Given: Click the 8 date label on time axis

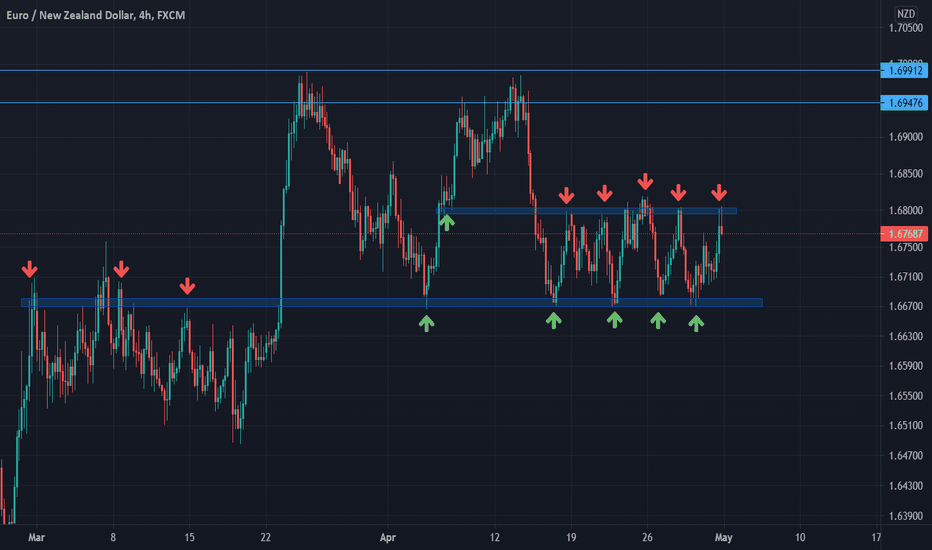Looking at the screenshot, I should click(x=113, y=538).
